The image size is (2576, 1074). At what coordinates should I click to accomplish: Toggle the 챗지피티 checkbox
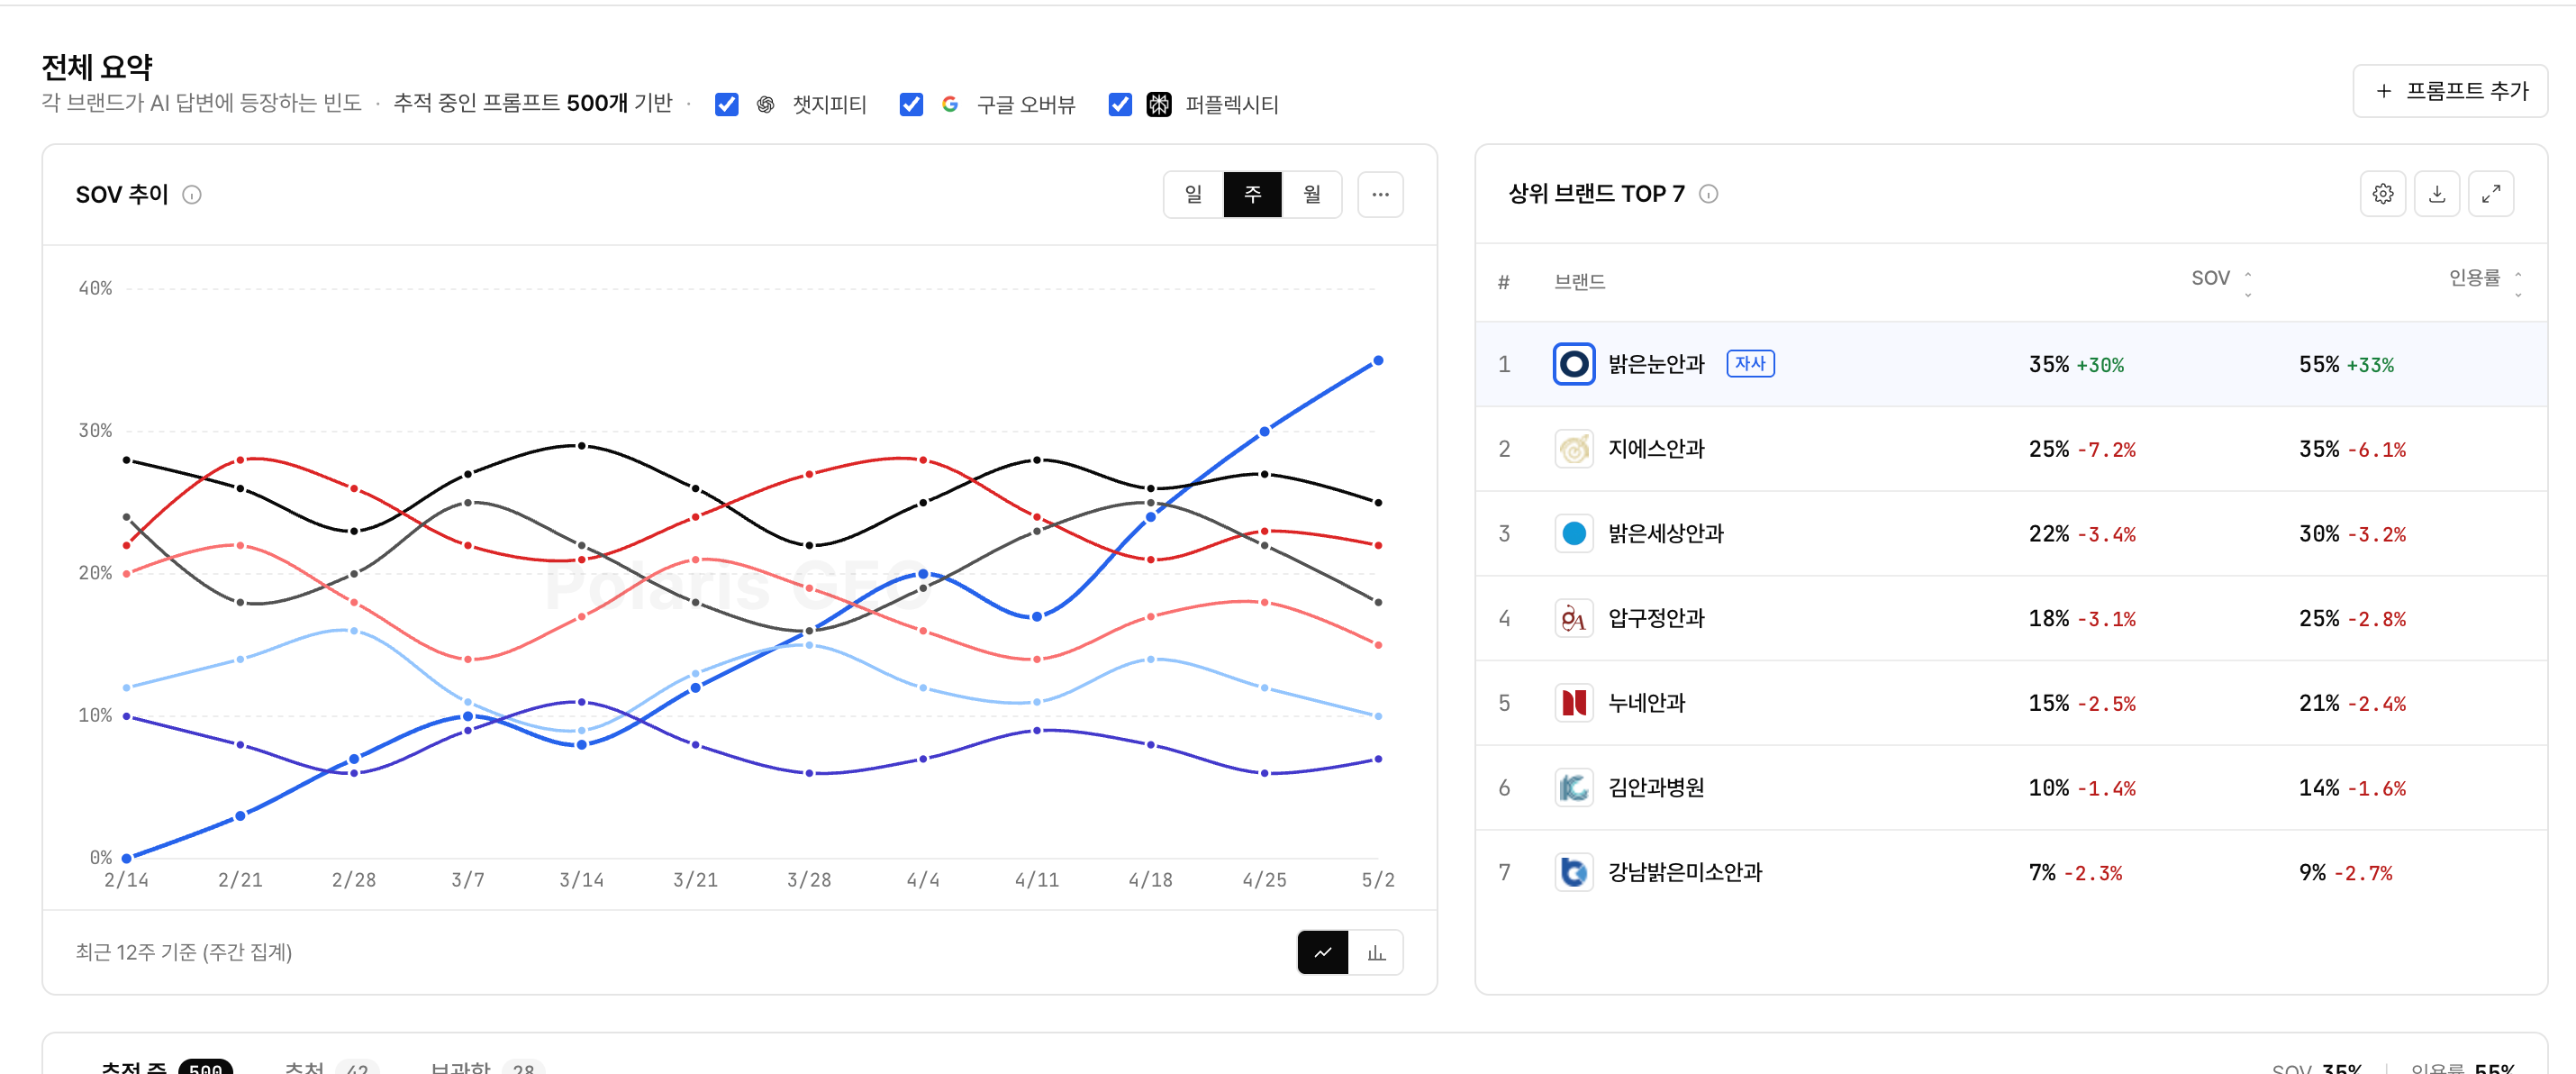click(x=726, y=104)
